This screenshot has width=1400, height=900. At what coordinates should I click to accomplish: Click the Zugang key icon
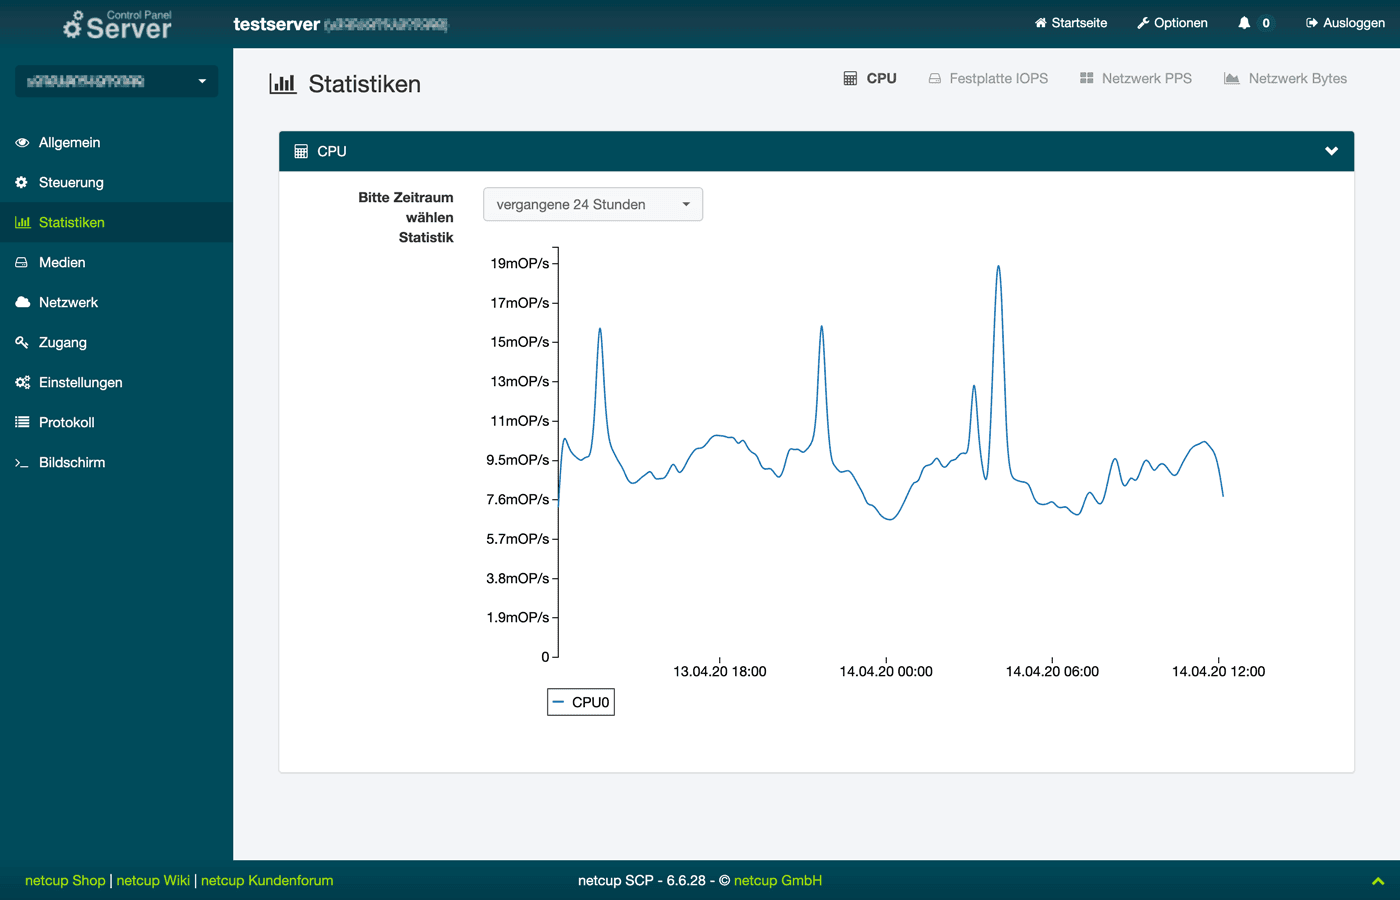(x=22, y=343)
